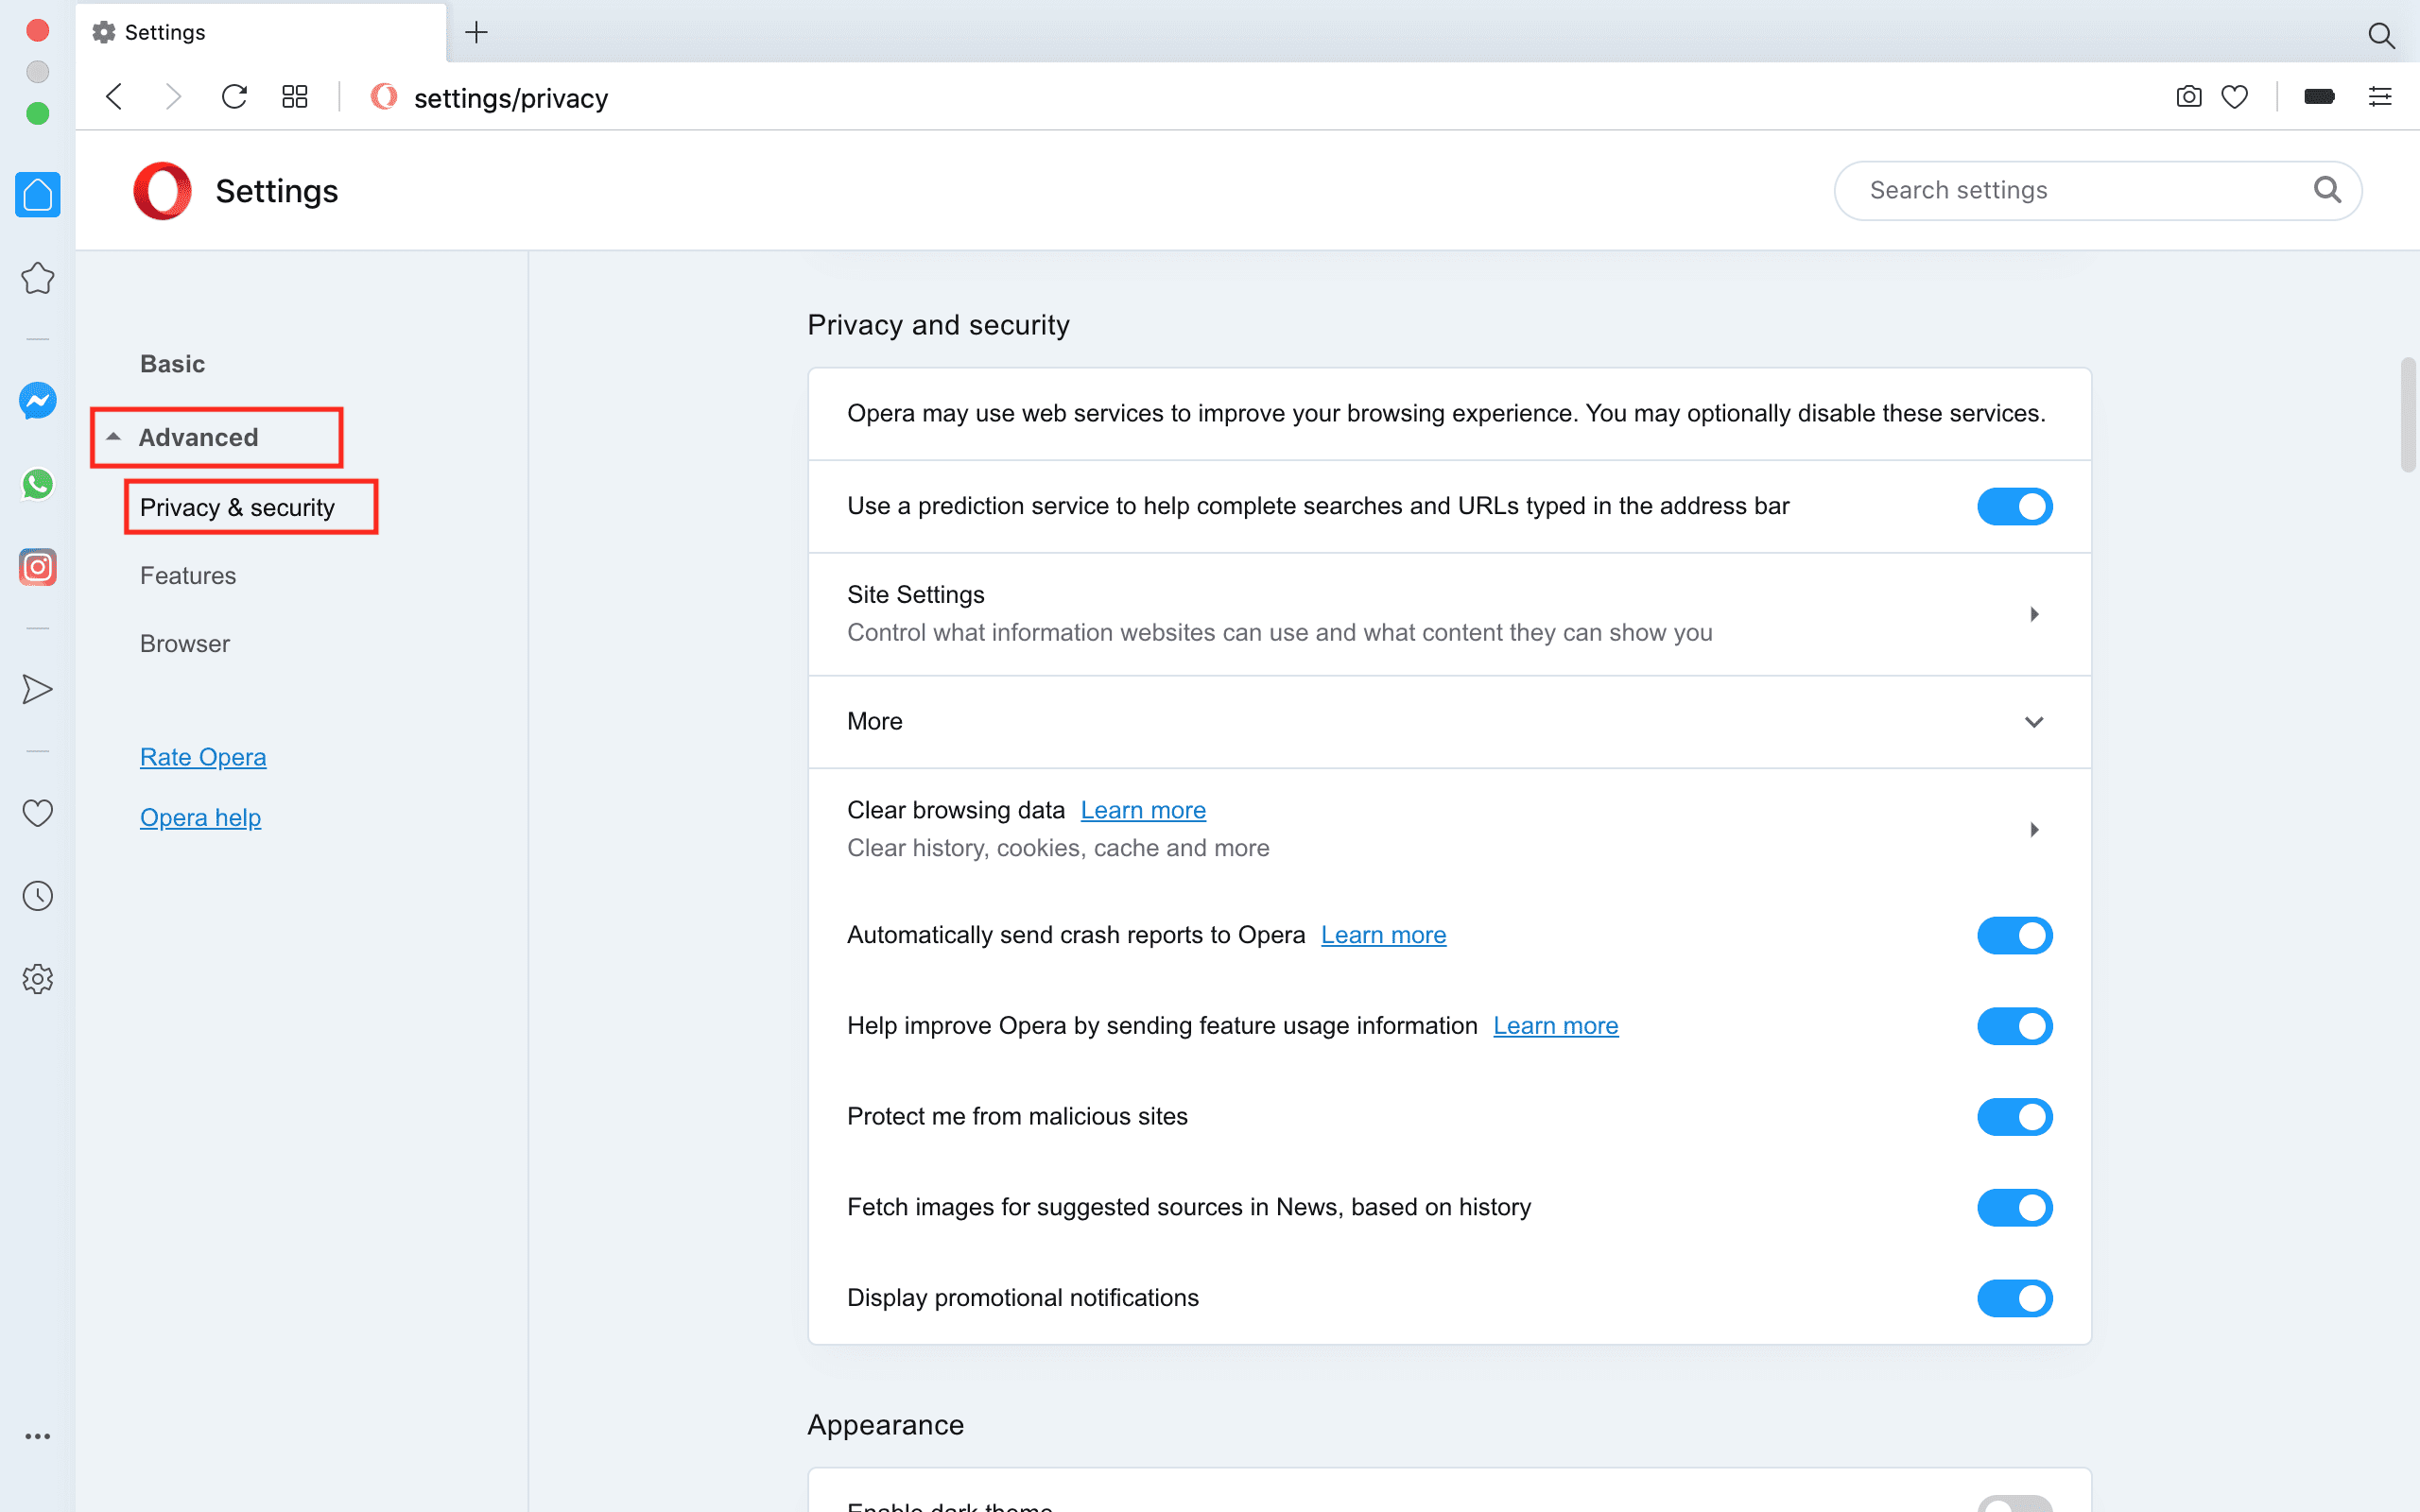
Task: Open My Flow send icon
Action: (38, 689)
